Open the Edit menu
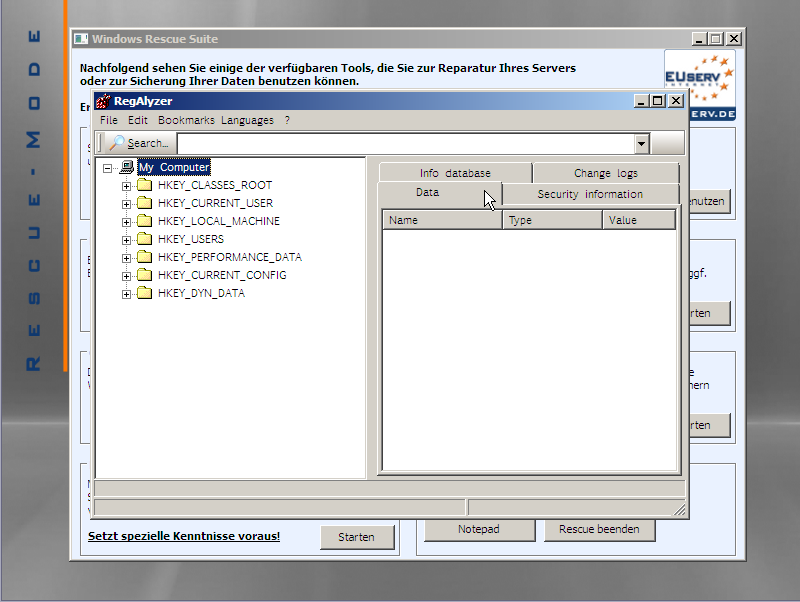800x602 pixels. coord(138,120)
